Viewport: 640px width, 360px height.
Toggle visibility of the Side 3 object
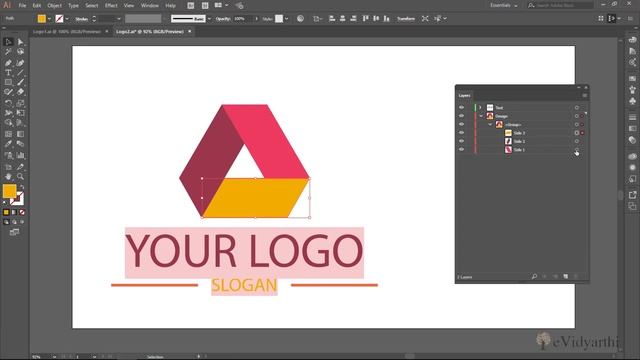(461, 133)
